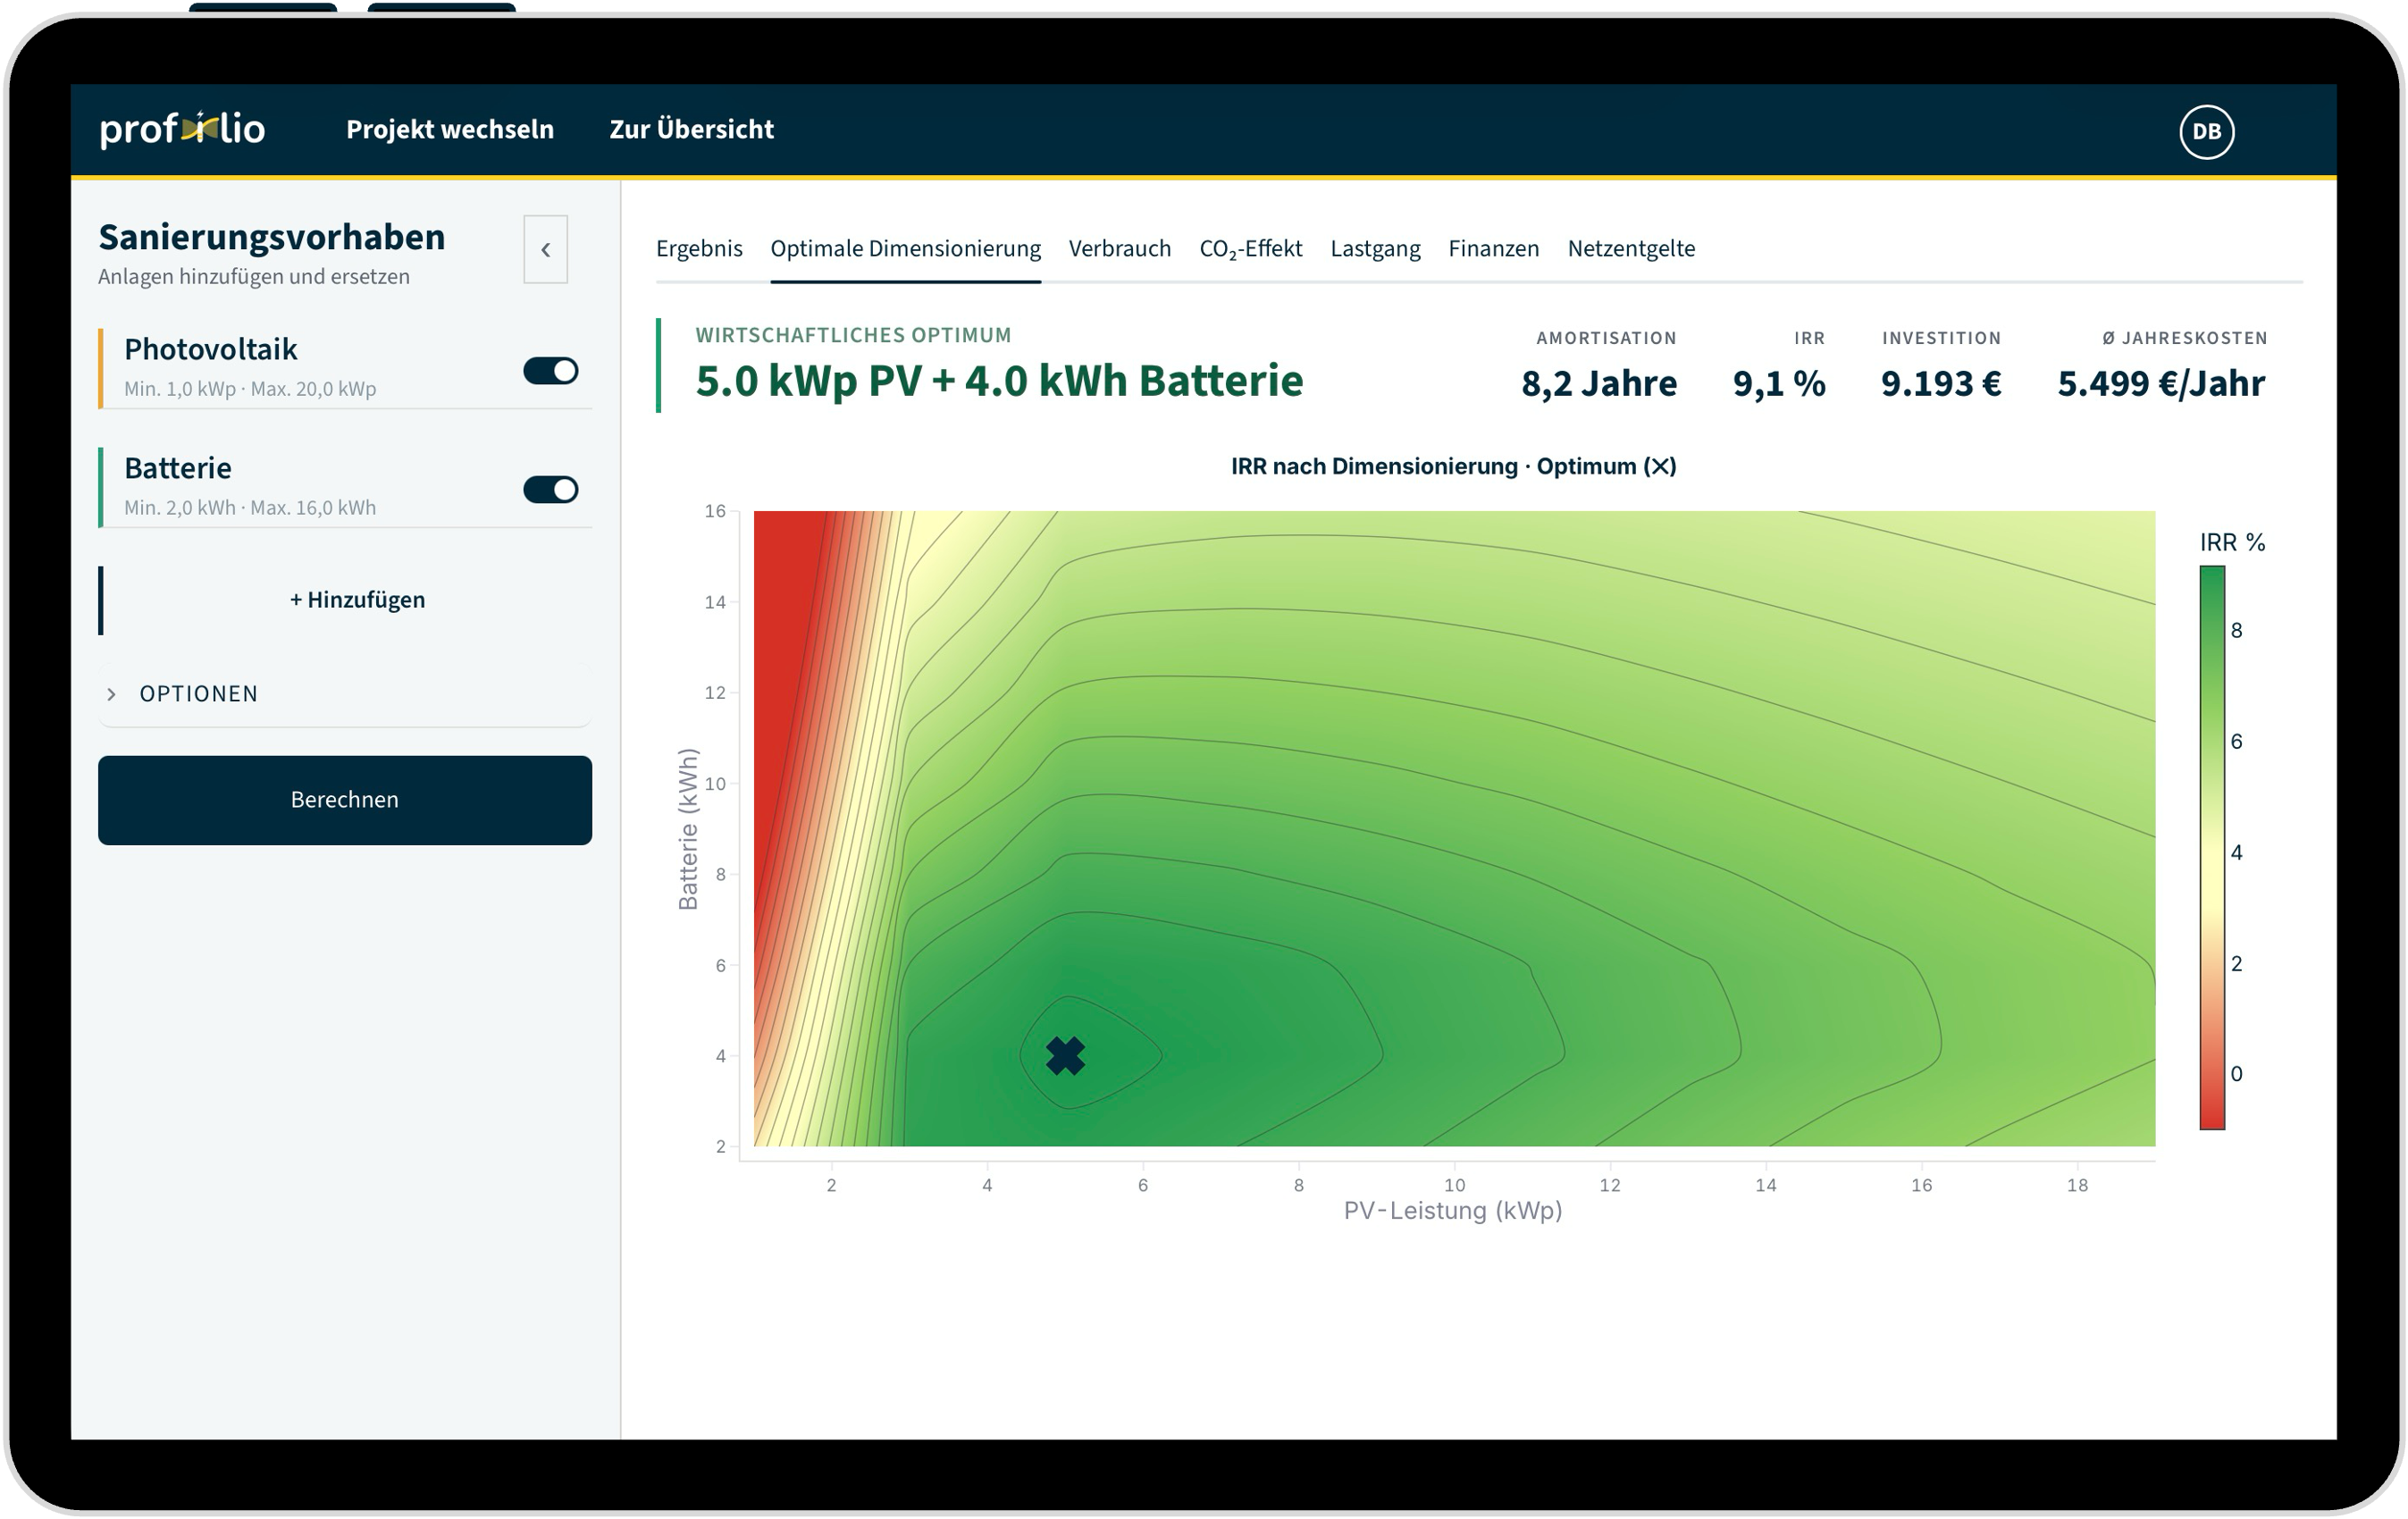The width and height of the screenshot is (2408, 1519).
Task: Click the Berechnen button
Action: click(345, 800)
